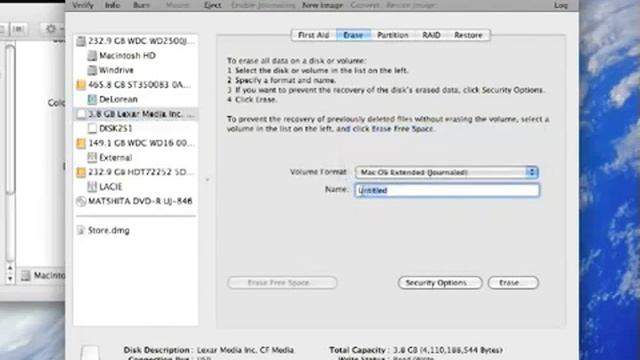Viewport: 640px width, 360px height.
Task: Select MATSHITA DVD-R UJ-846 row
Action: 136,201
